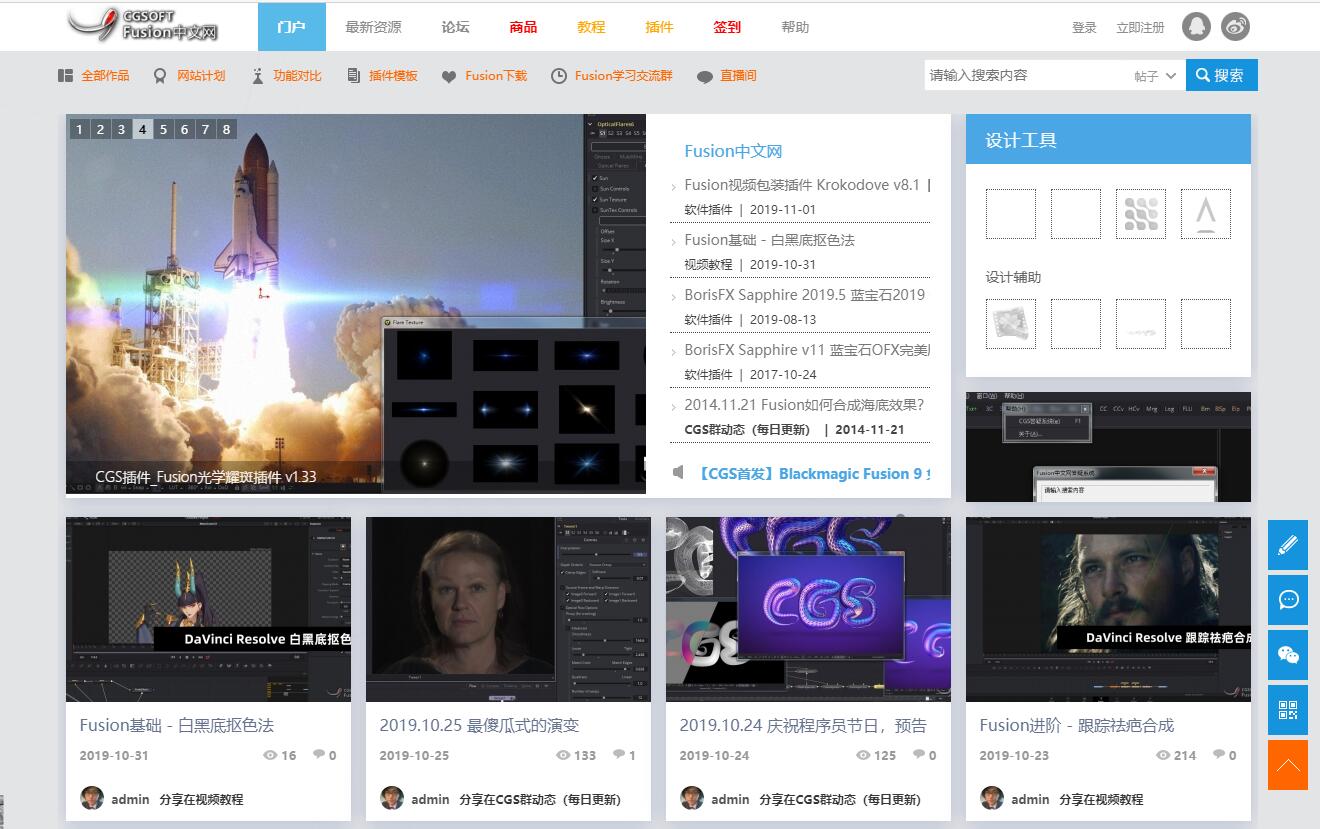Open the sidebar Fusion software screenshot thumbnail
1320x829 pixels.
(x=1108, y=447)
